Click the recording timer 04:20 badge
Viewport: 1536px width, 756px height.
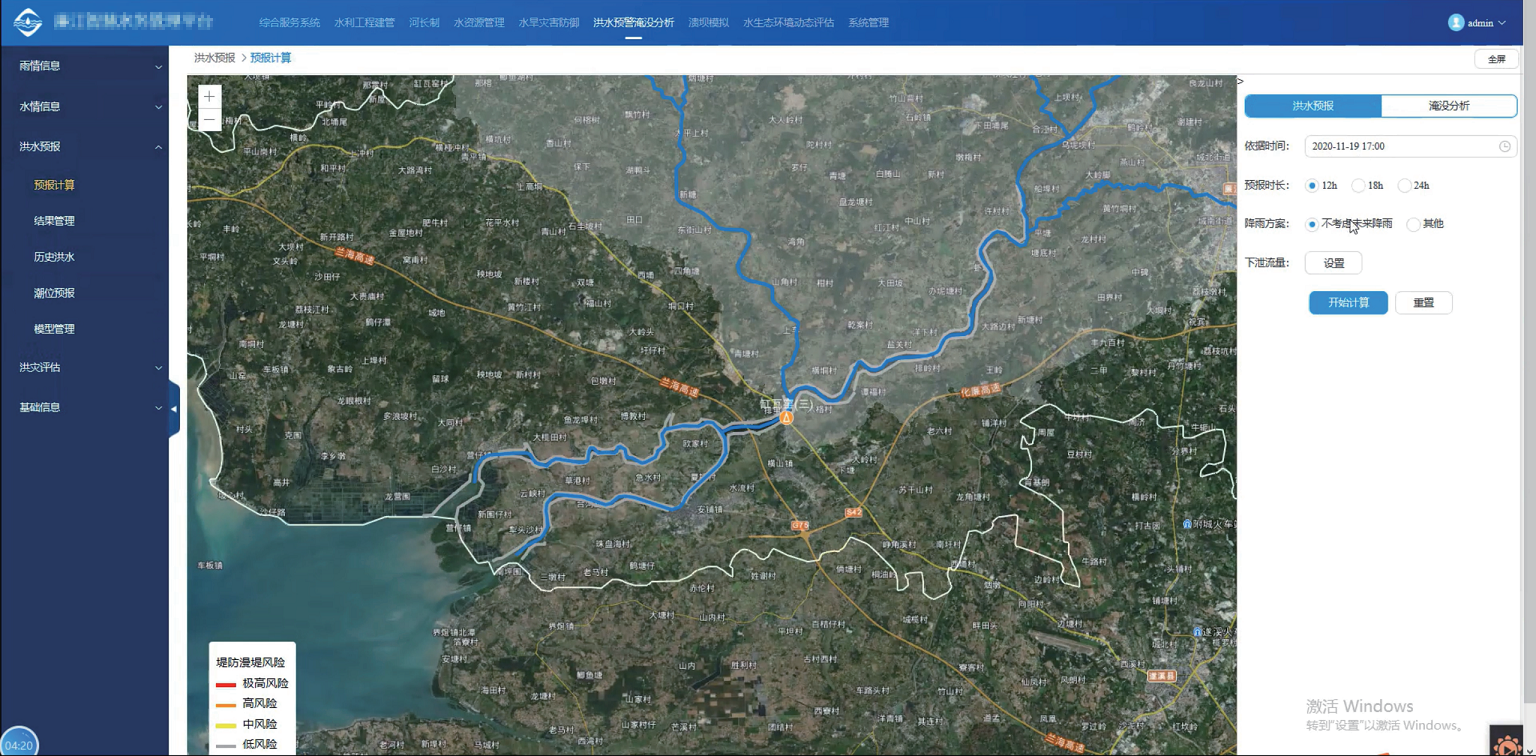point(19,743)
